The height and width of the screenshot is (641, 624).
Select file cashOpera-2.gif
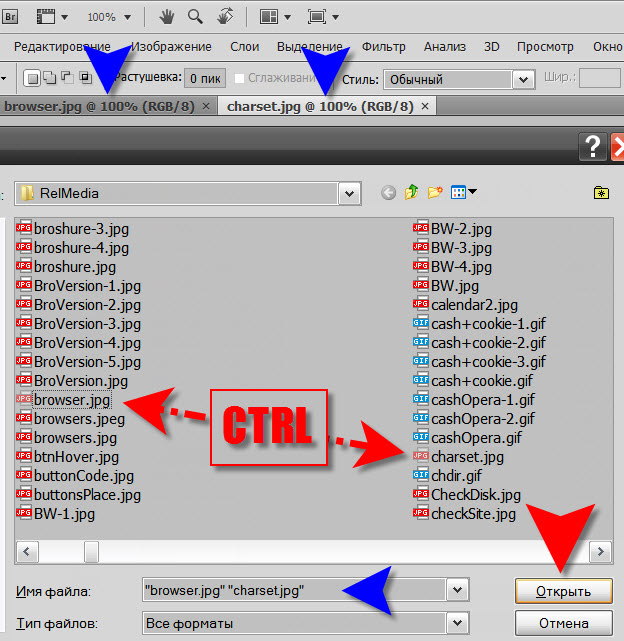click(x=474, y=419)
